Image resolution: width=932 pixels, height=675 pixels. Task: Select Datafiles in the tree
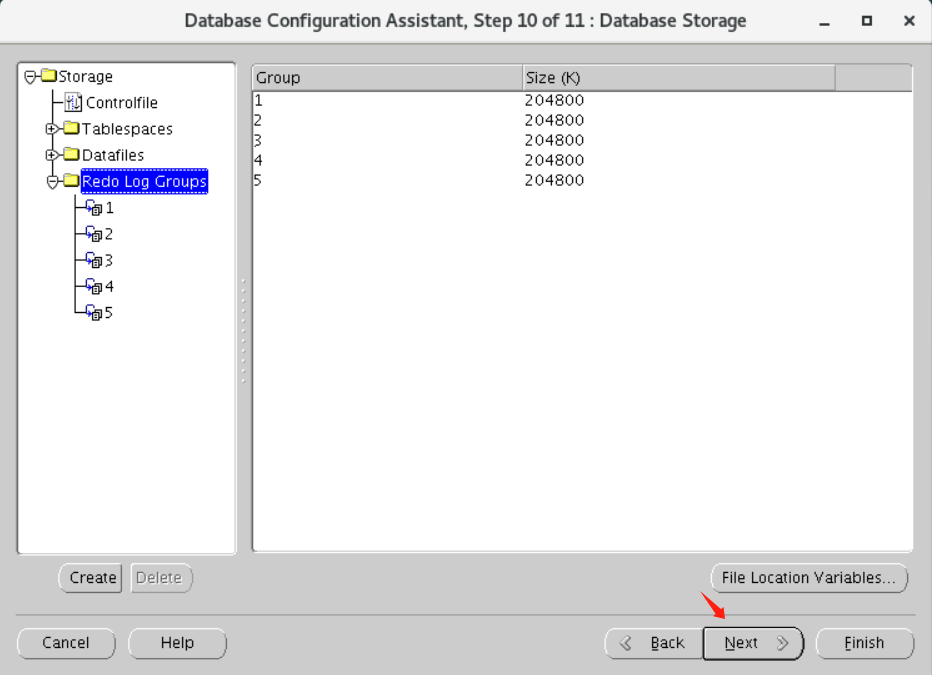point(113,155)
